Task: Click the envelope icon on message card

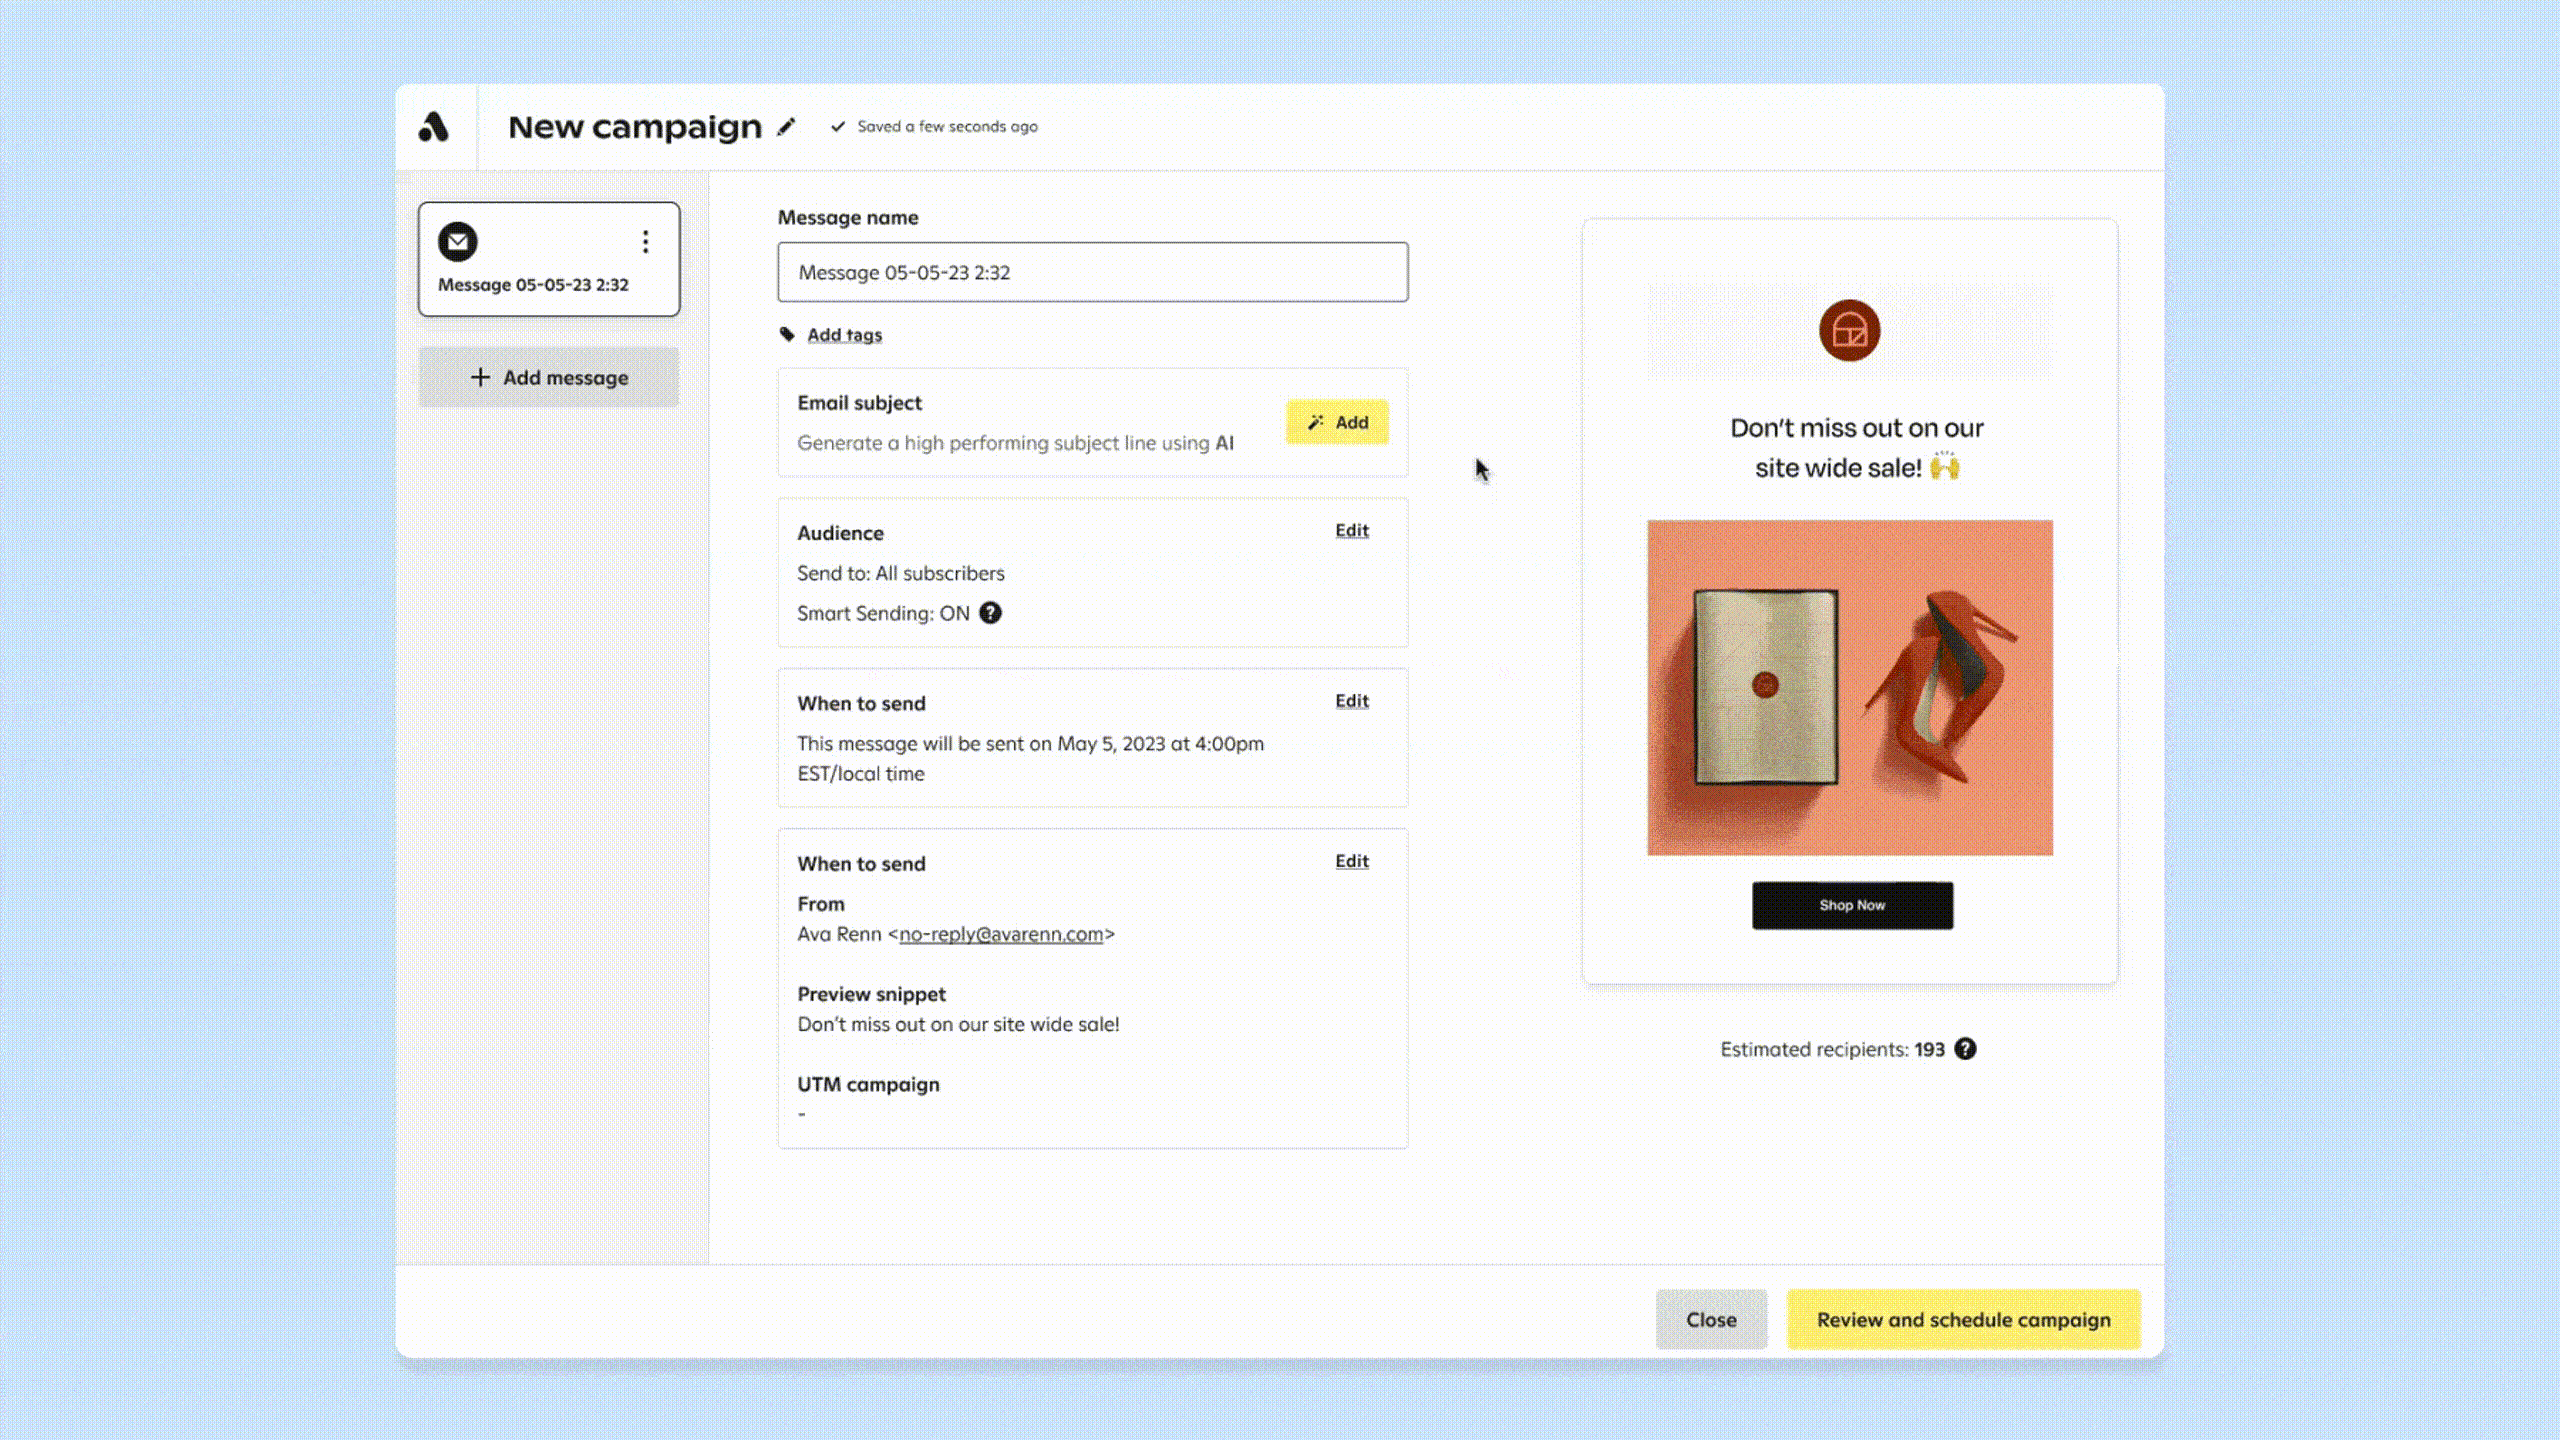Action: pos(458,242)
